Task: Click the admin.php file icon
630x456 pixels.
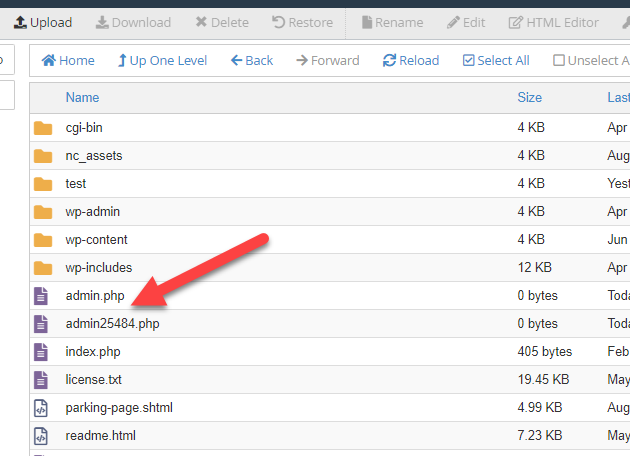Action: 41,296
